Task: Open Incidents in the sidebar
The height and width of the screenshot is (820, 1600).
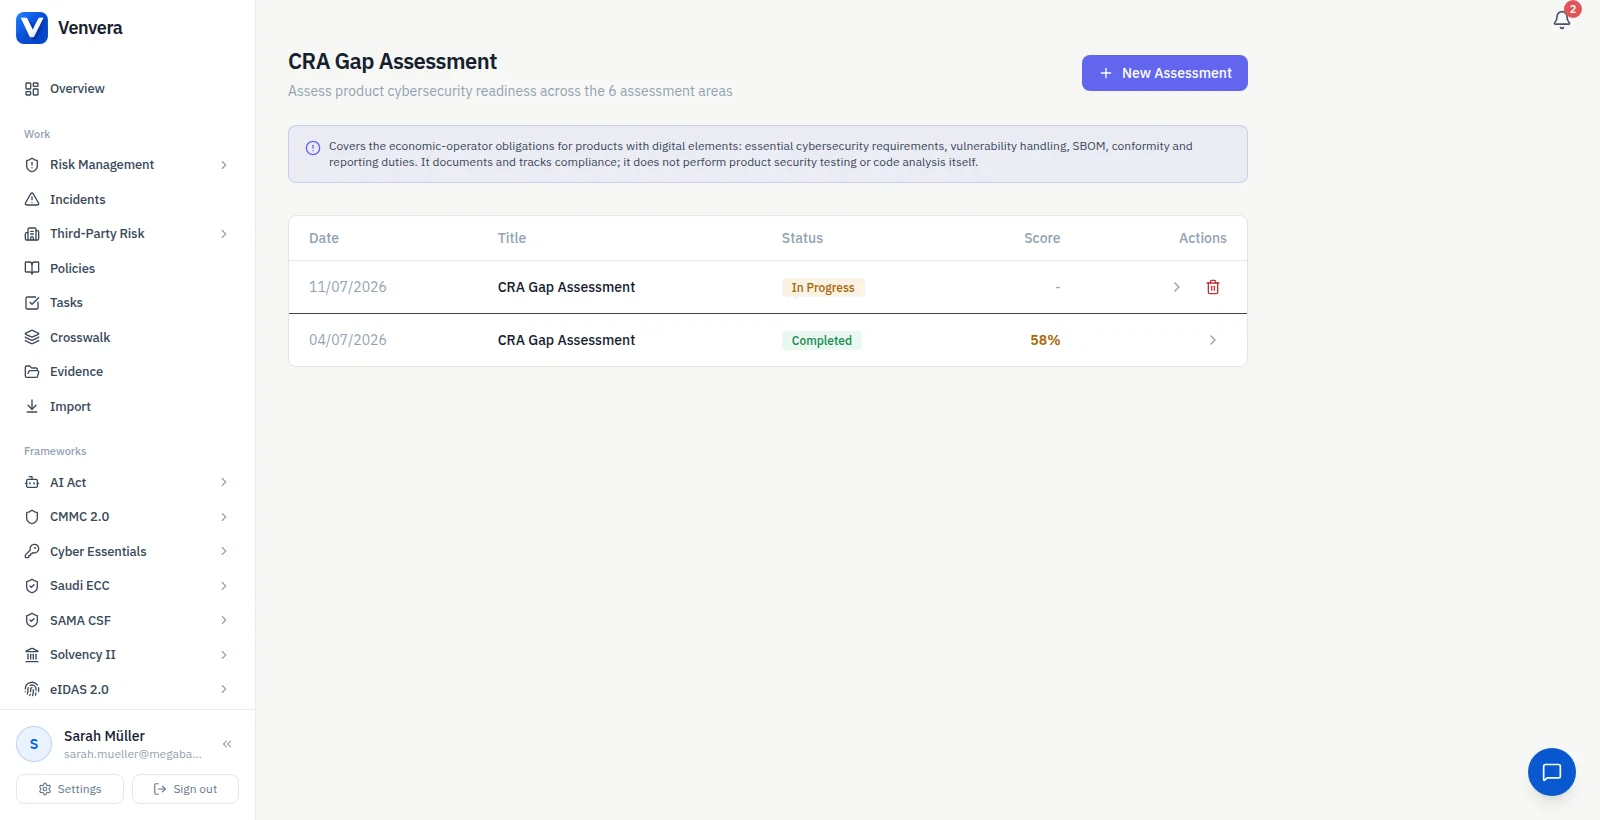Action: [127, 199]
